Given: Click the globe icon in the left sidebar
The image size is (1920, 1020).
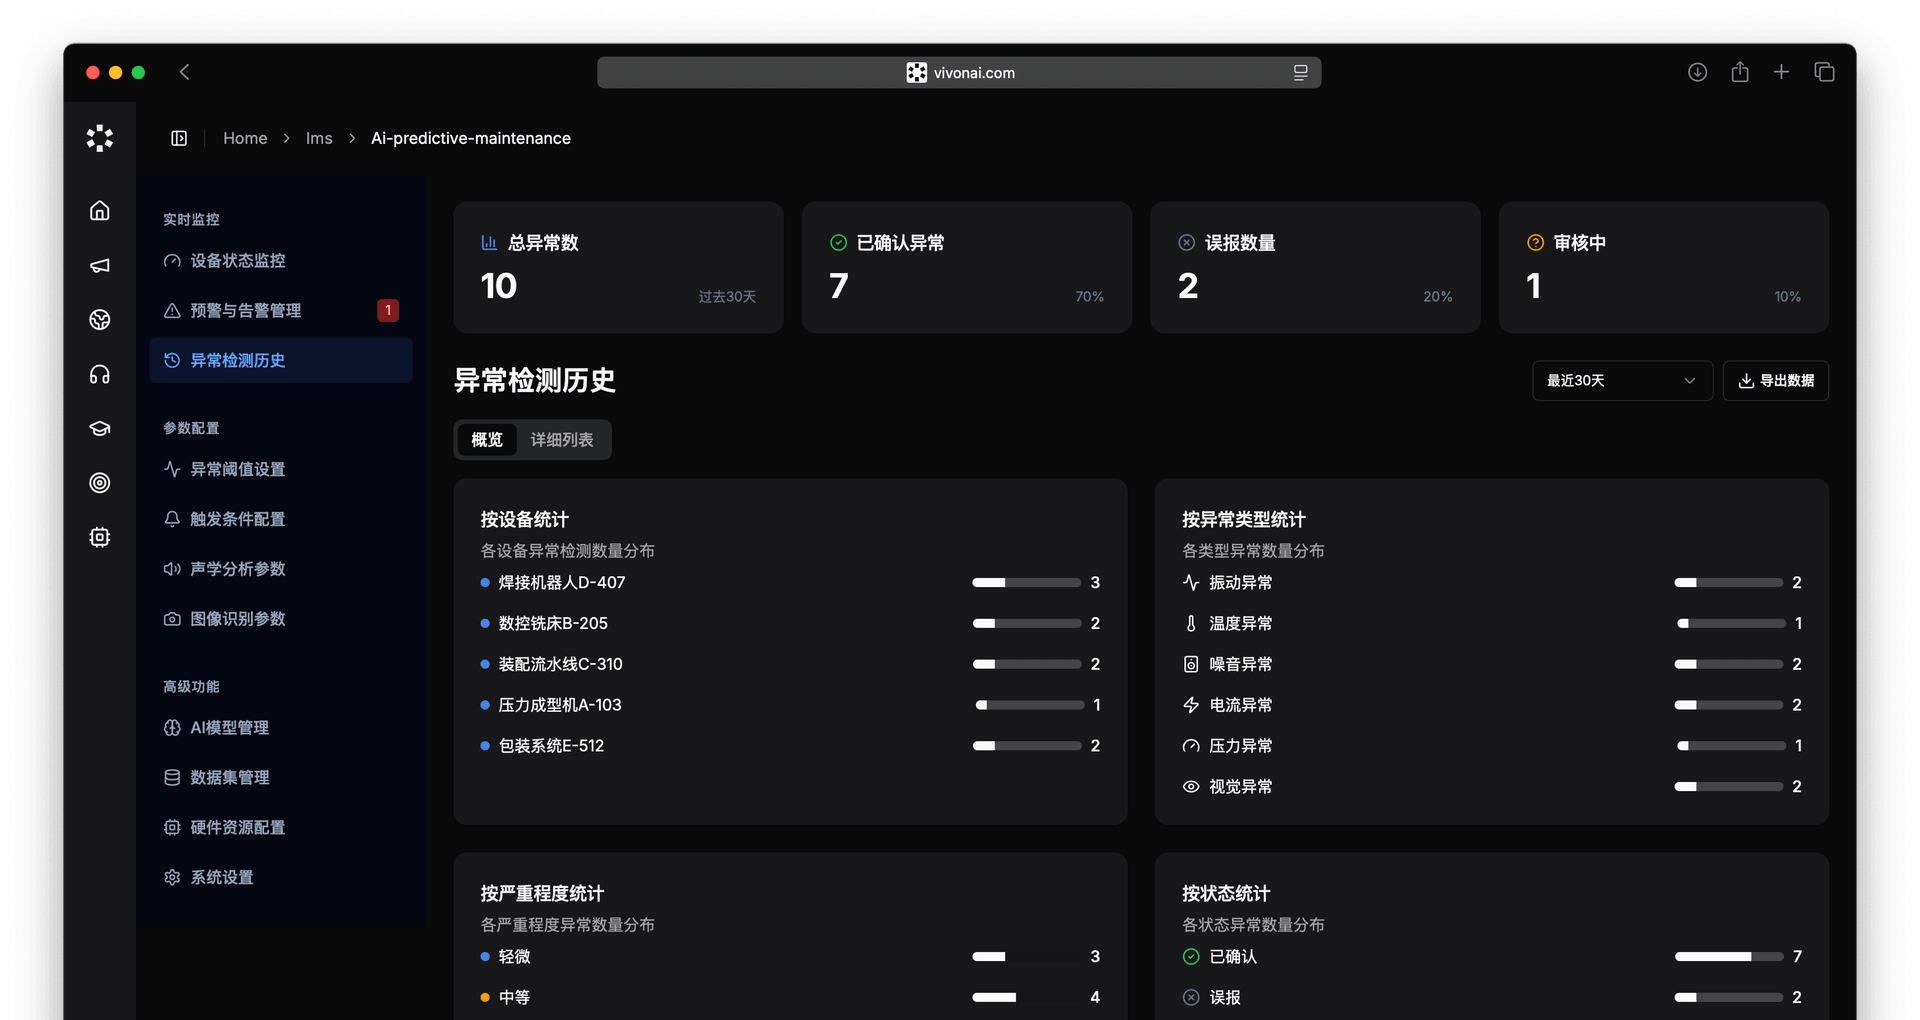Looking at the screenshot, I should tap(99, 320).
